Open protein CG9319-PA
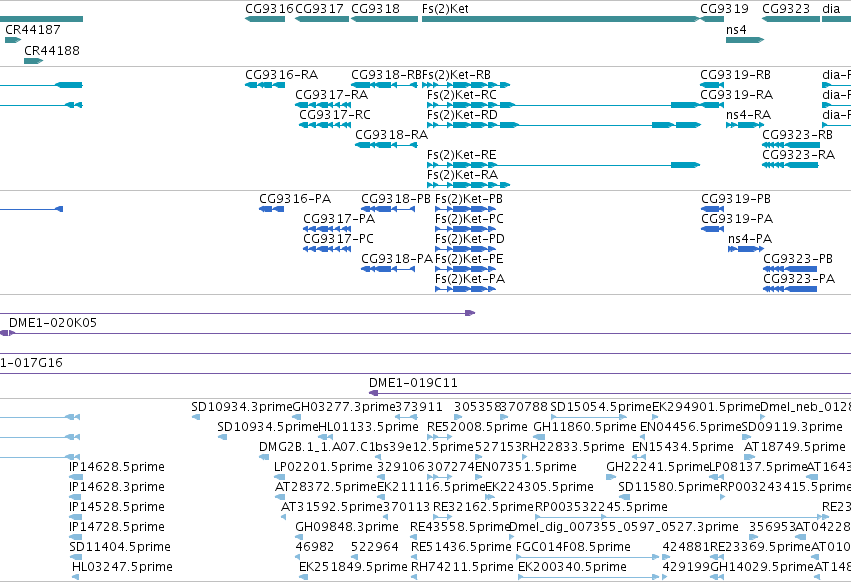The width and height of the screenshot is (851, 582). (737, 219)
